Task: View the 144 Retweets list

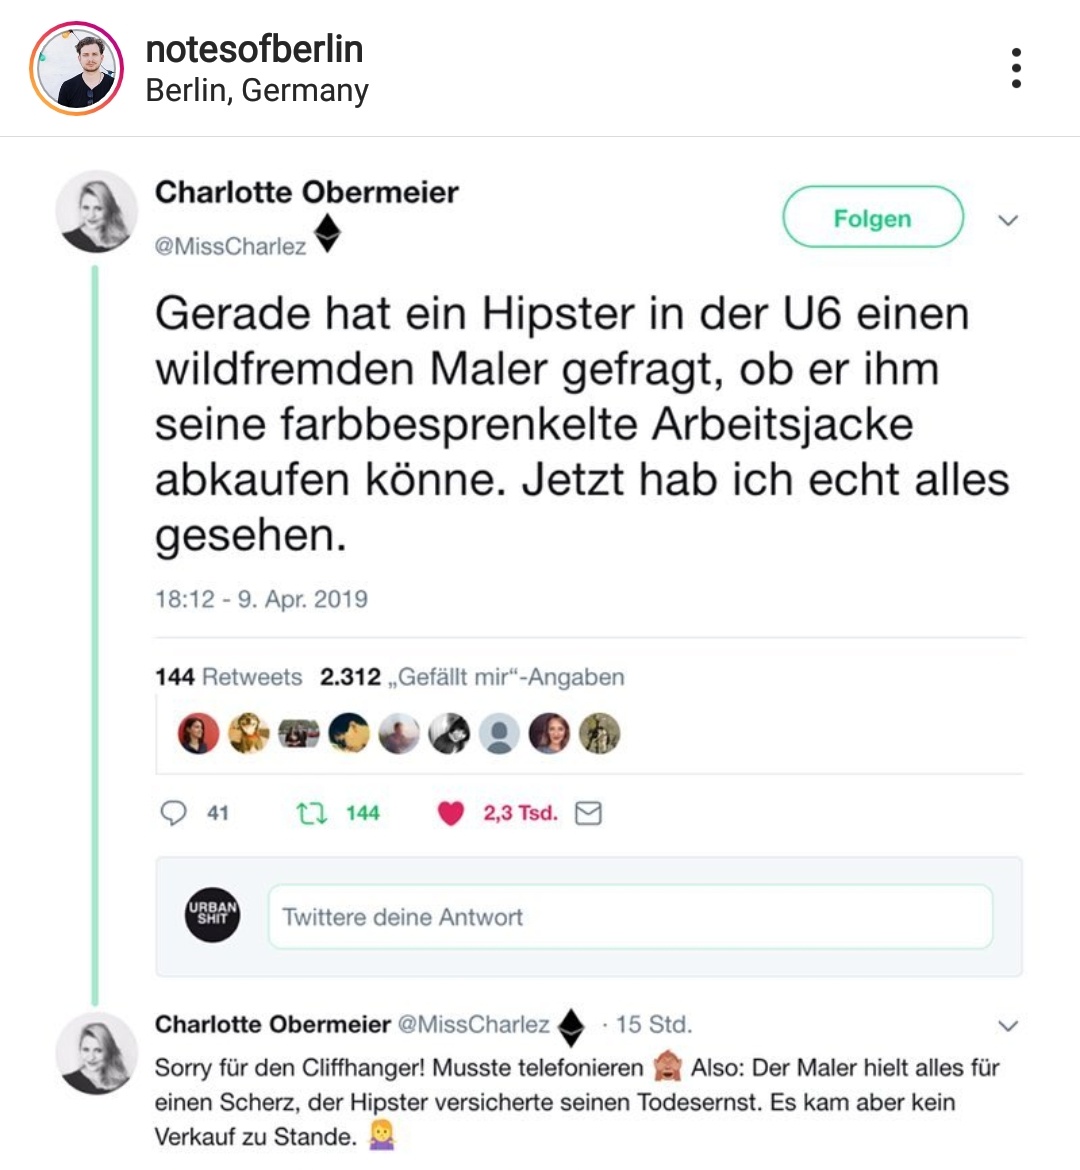Action: [x=228, y=677]
